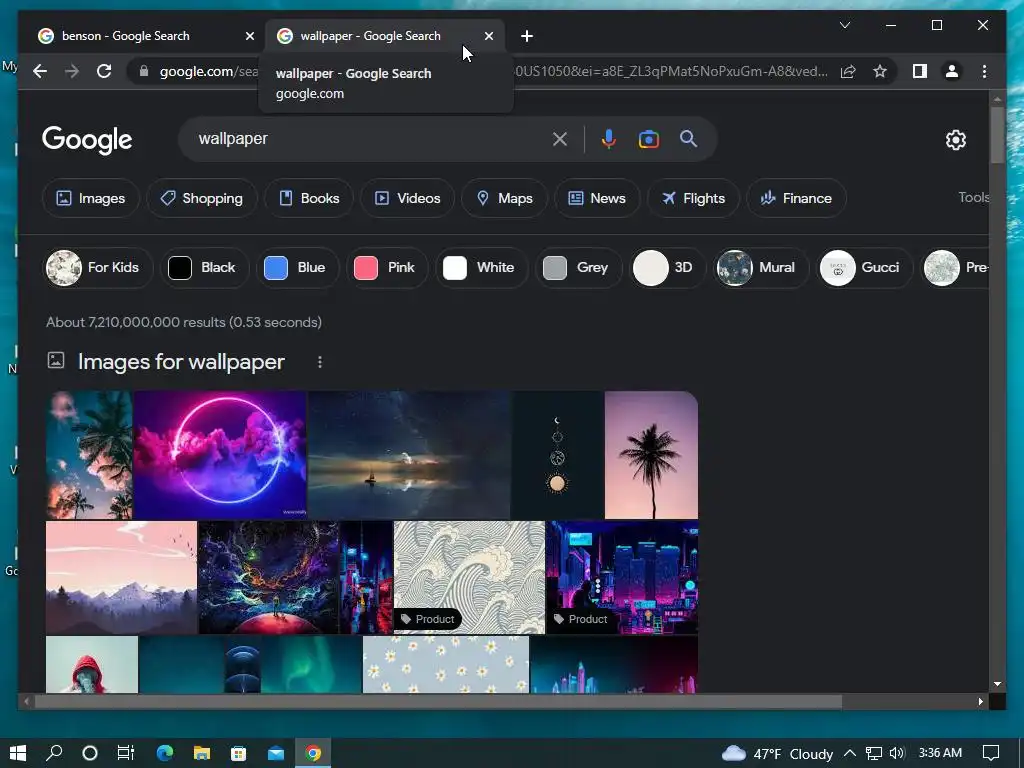Open Windows taskbar search
Screen dimensions: 1024x768
[x=54, y=753]
